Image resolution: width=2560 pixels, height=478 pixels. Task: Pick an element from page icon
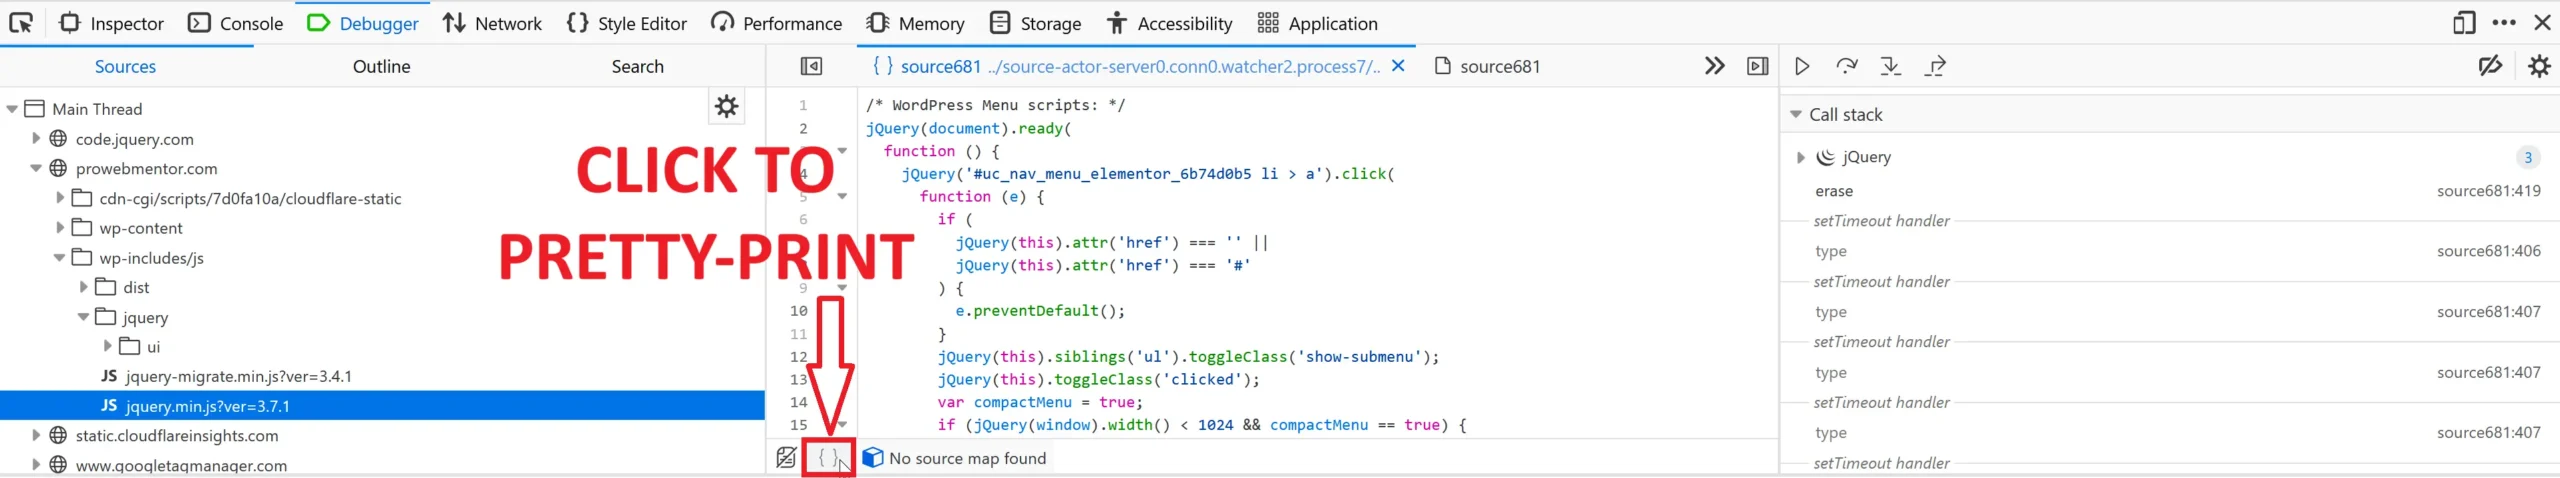tap(21, 23)
